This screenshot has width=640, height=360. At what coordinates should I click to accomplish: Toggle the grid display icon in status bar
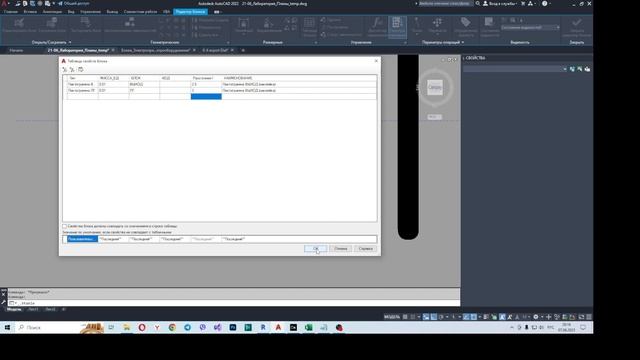[x=405, y=317]
